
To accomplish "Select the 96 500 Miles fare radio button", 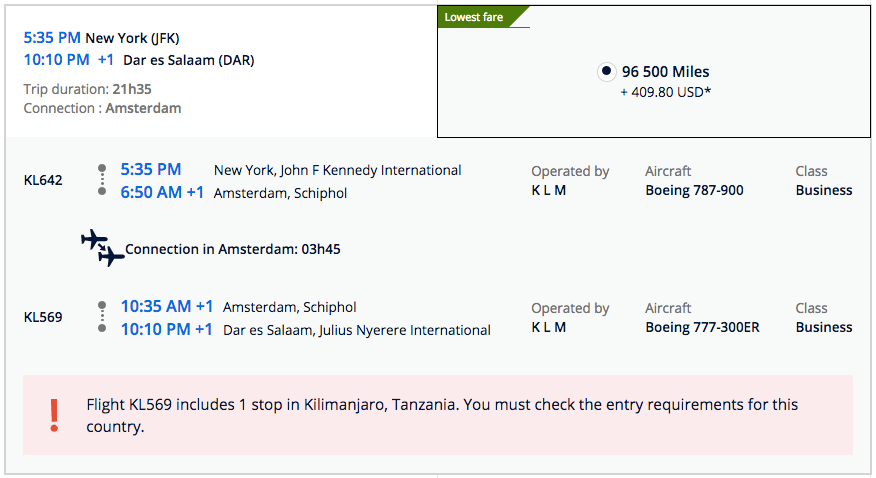I will [x=606, y=72].
